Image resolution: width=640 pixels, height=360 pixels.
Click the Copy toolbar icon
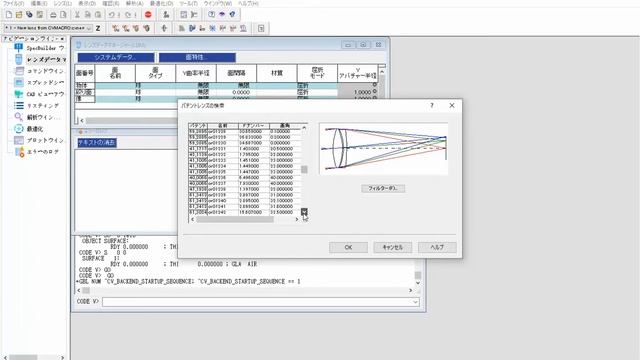[88, 15]
